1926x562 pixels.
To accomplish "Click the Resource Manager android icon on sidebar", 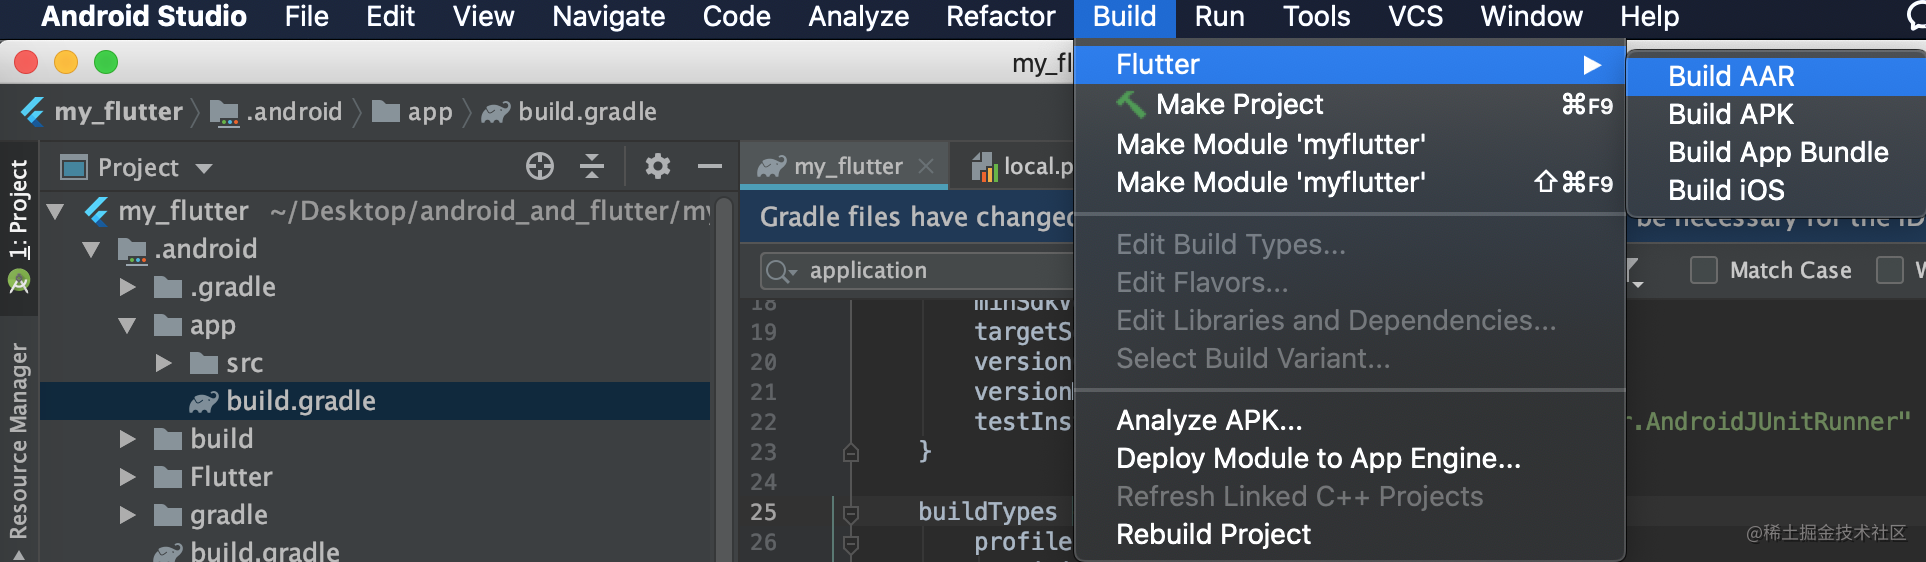I will click(19, 283).
